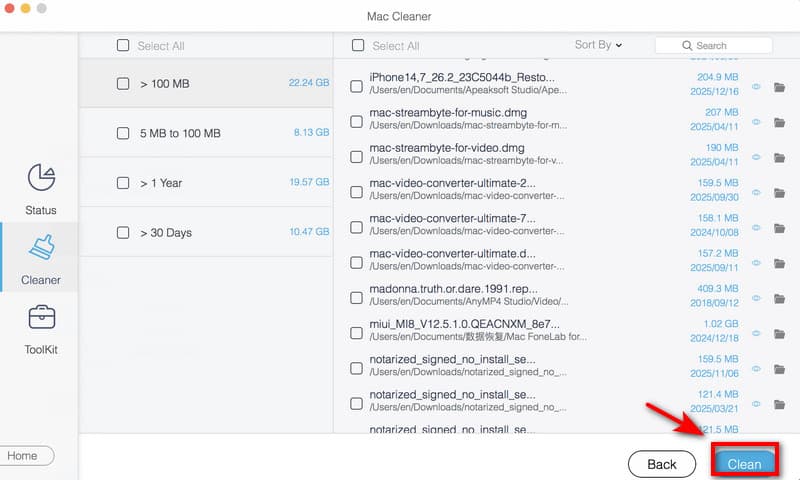
Task: Enable Select All in file list
Action: [x=358, y=46]
